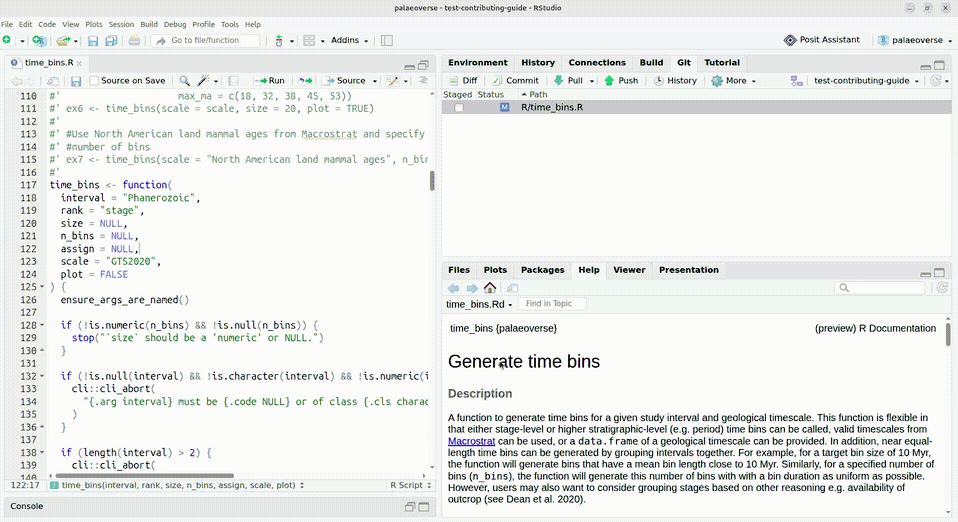The width and height of the screenshot is (958, 522).
Task: Click the editor vertical scrollbar thumb
Action: coord(432,181)
